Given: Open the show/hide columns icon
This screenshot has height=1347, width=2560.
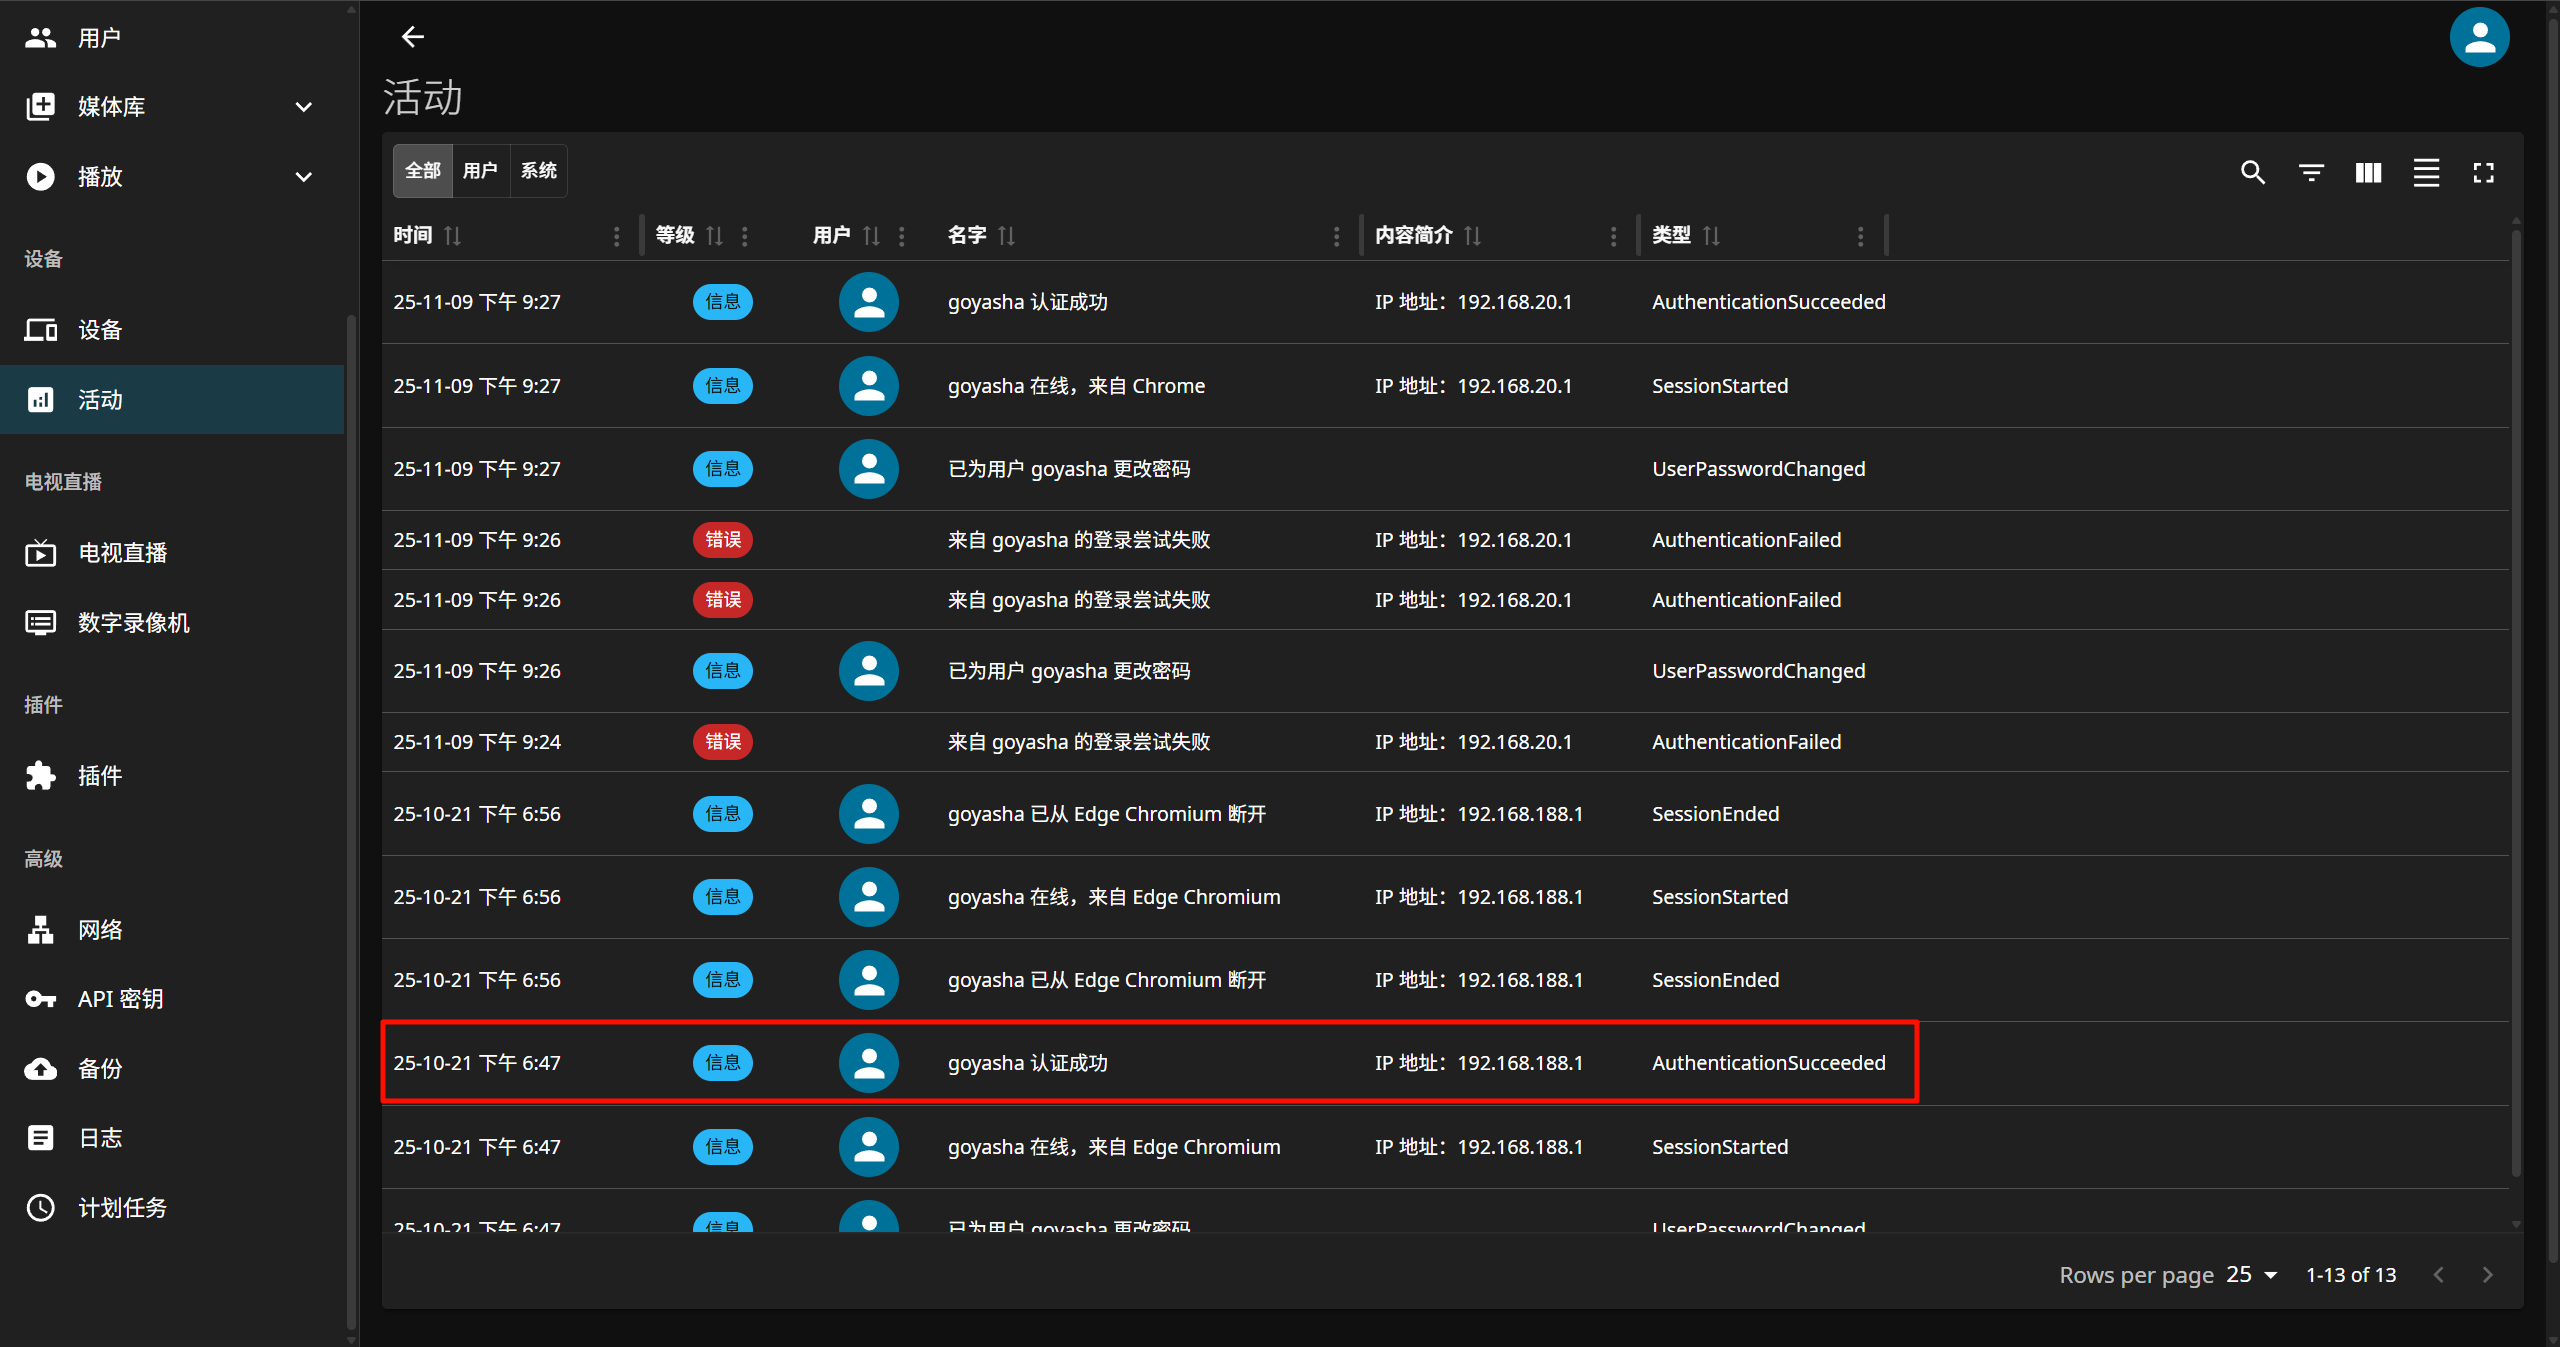Looking at the screenshot, I should point(2368,172).
